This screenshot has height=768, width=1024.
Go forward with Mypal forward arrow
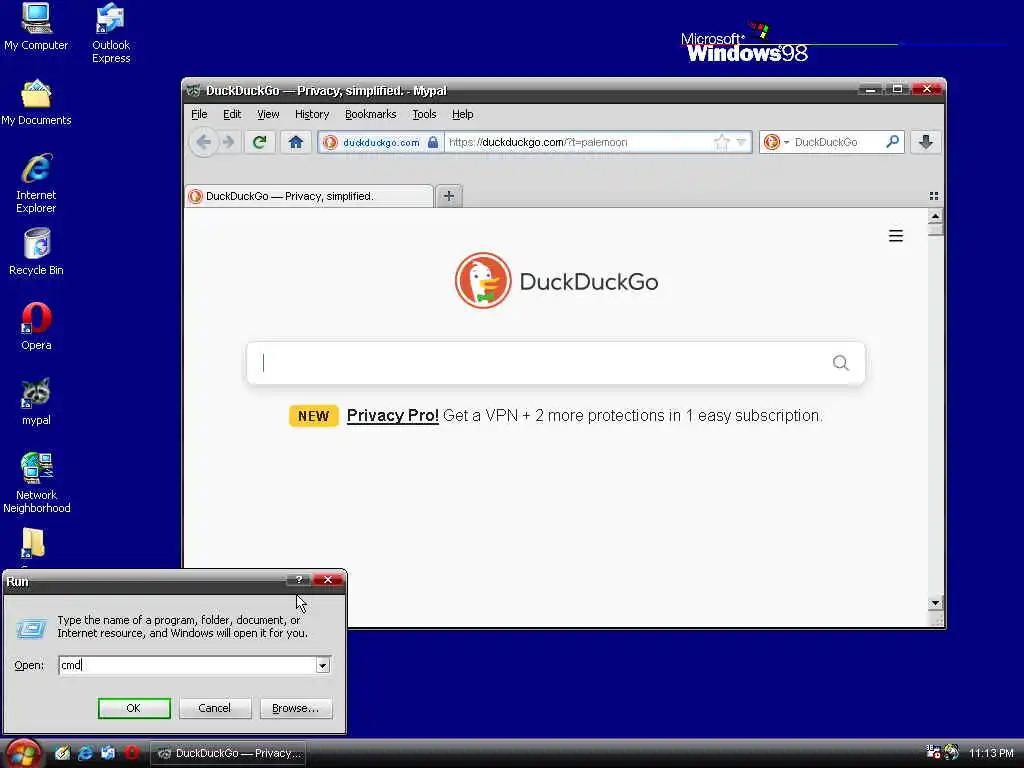[x=228, y=142]
